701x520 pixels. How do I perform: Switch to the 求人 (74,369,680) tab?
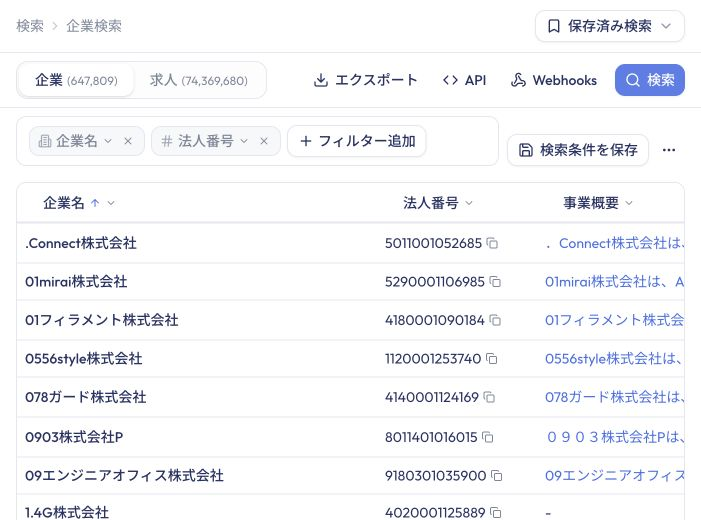point(198,80)
